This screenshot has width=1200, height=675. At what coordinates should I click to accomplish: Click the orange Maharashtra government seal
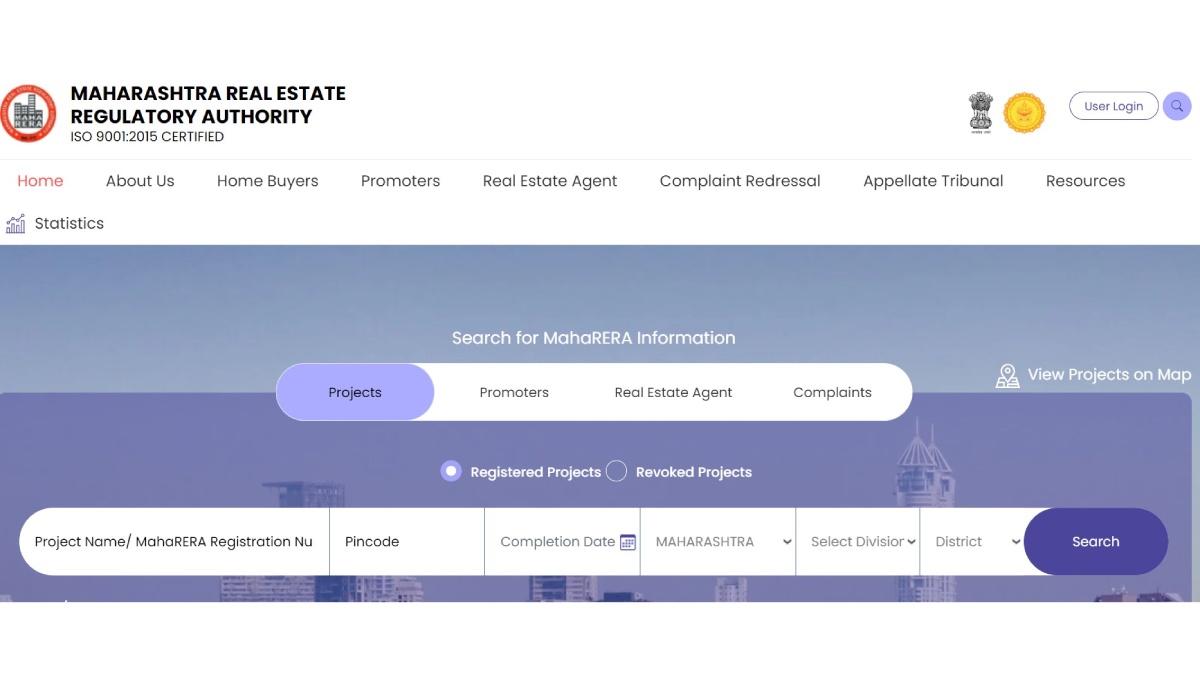1024,113
